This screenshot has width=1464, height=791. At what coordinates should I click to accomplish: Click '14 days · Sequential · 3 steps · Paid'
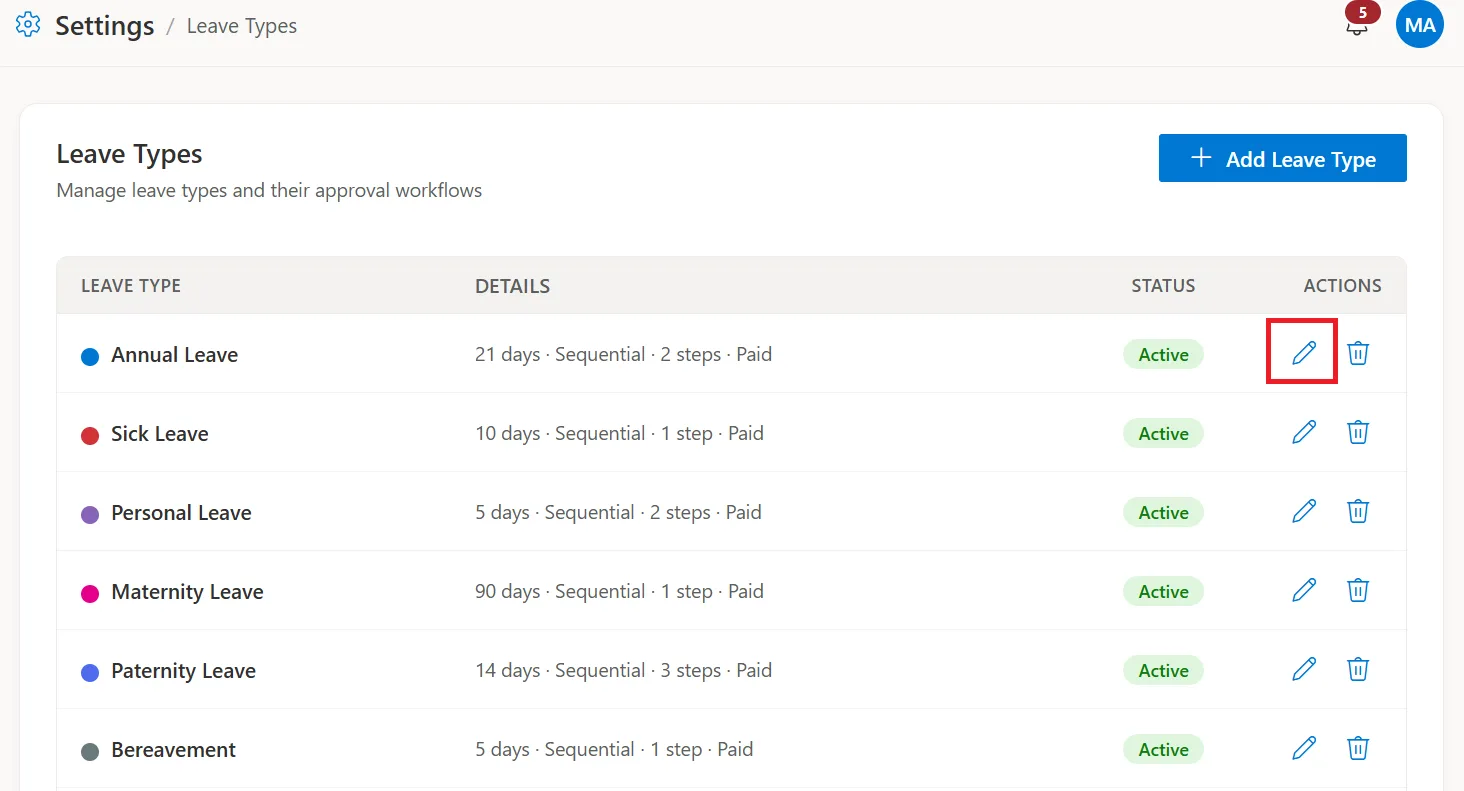623,670
